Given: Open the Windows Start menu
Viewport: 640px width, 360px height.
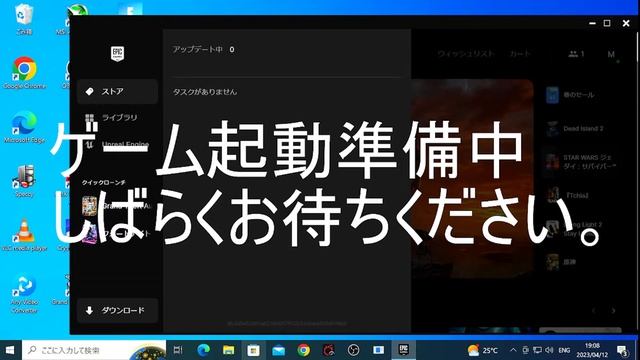Looking at the screenshot, I should pyautogui.click(x=10, y=350).
